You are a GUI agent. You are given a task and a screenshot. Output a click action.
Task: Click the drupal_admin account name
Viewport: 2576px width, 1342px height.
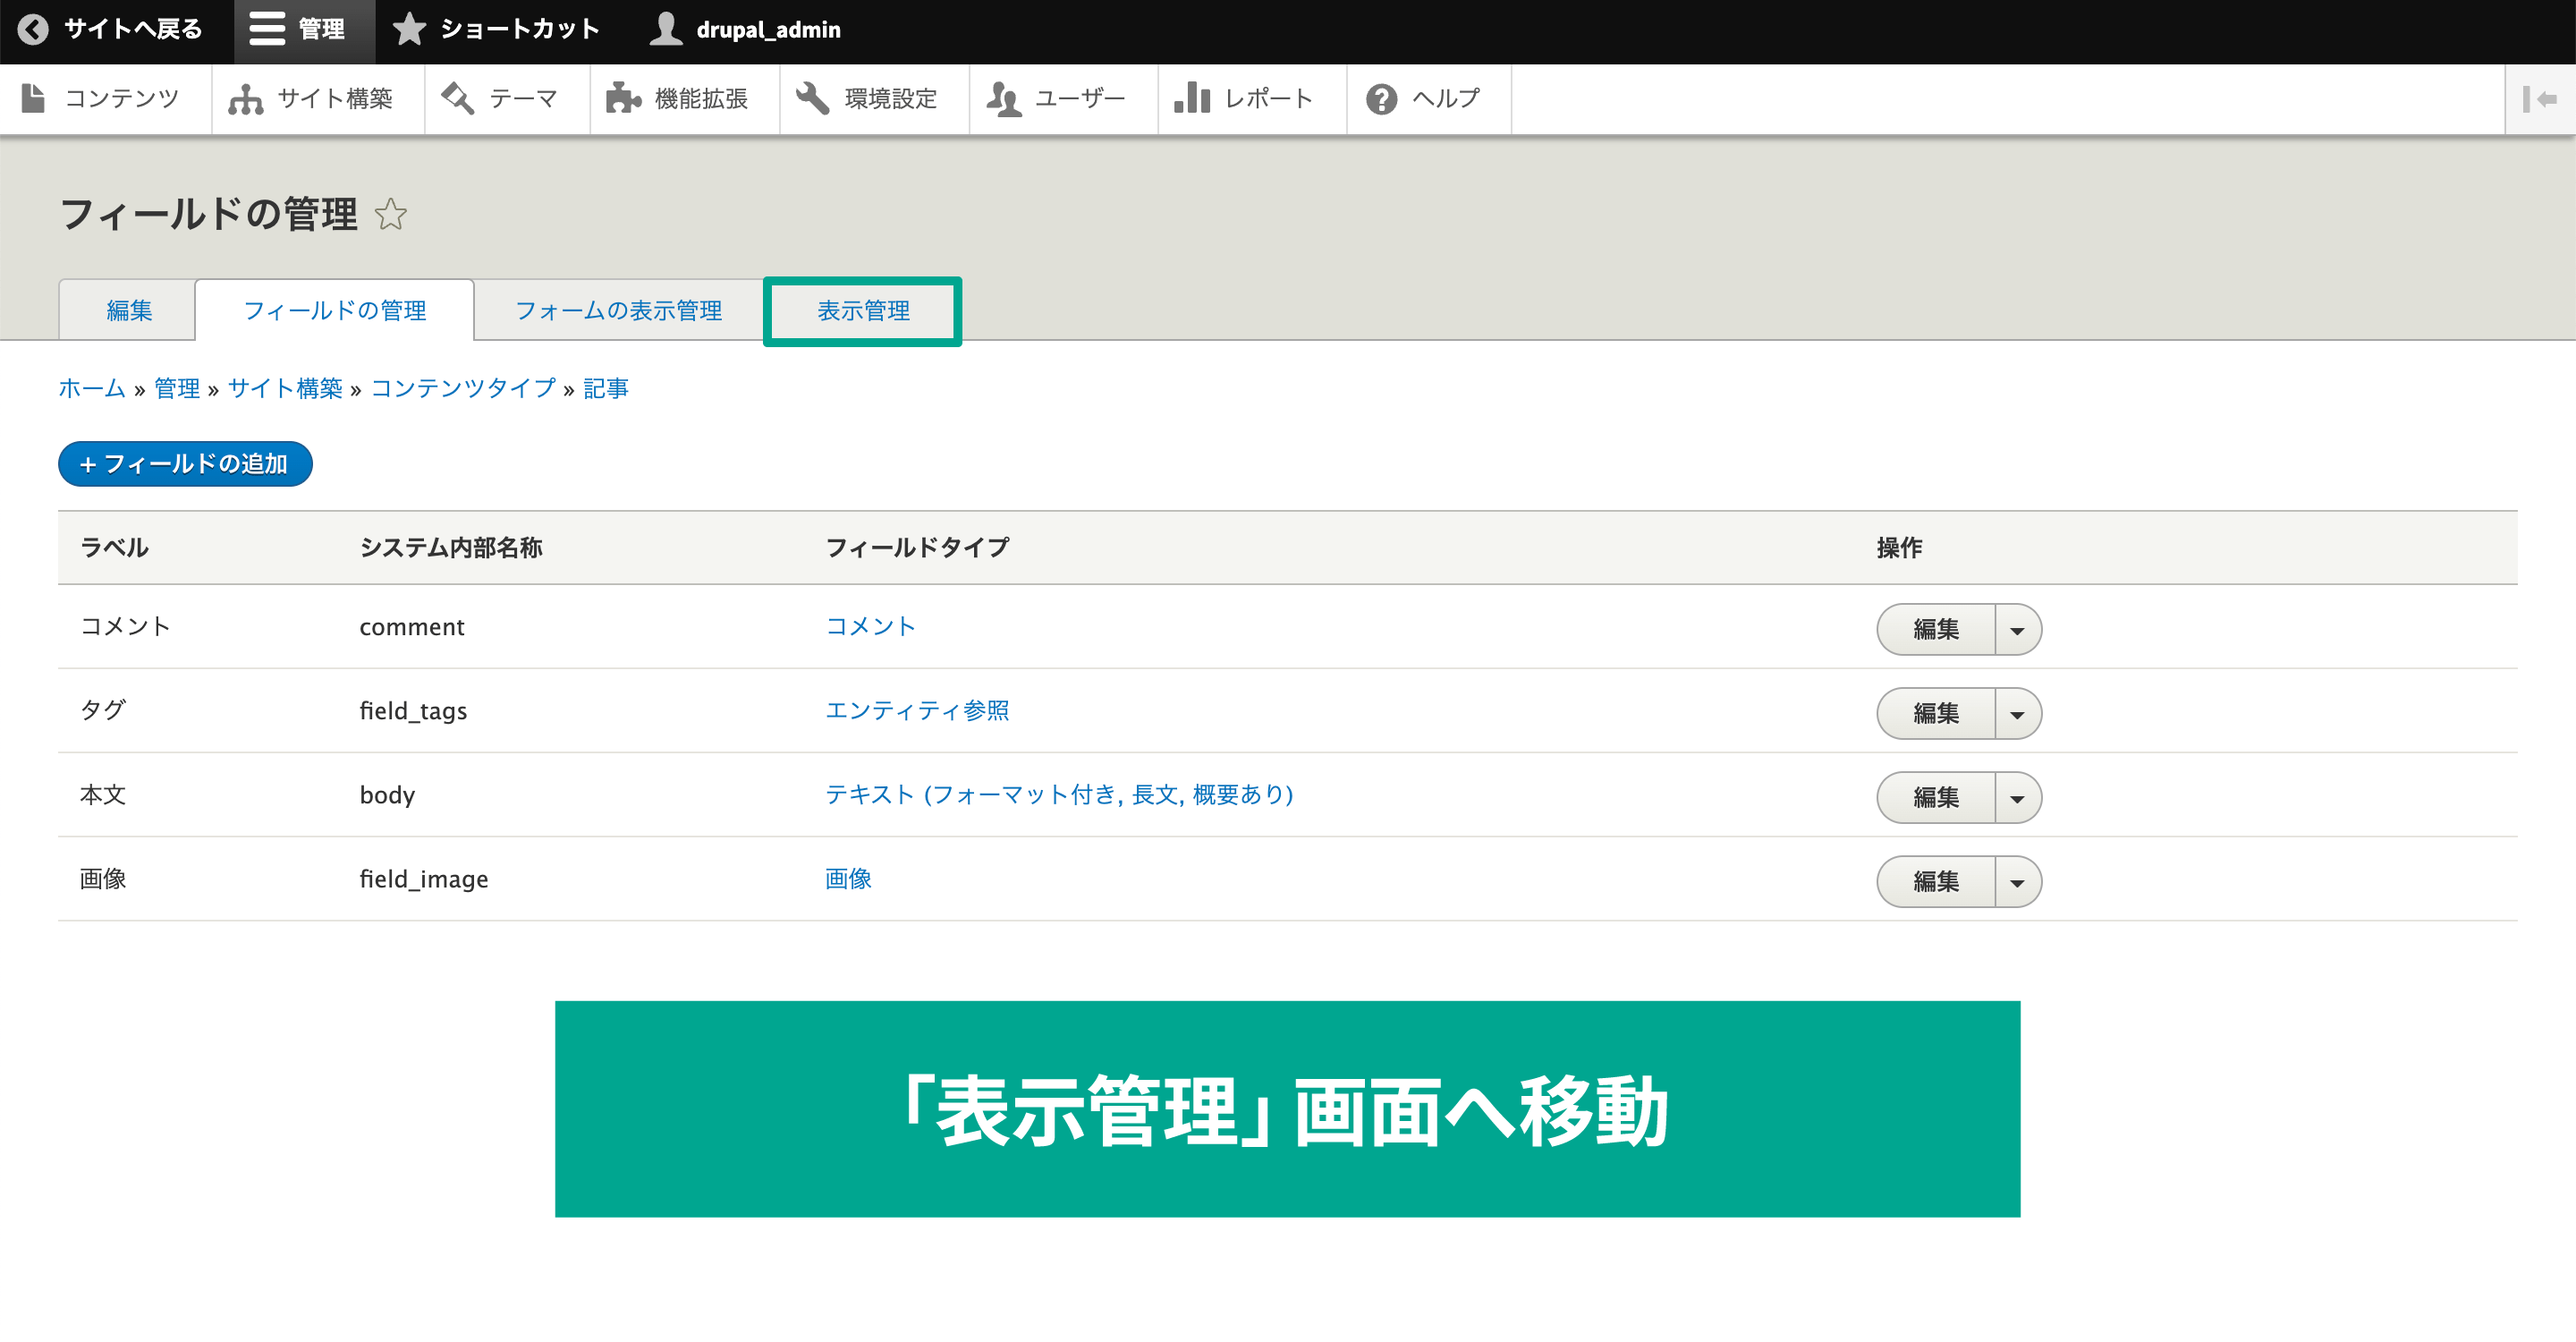coord(768,30)
